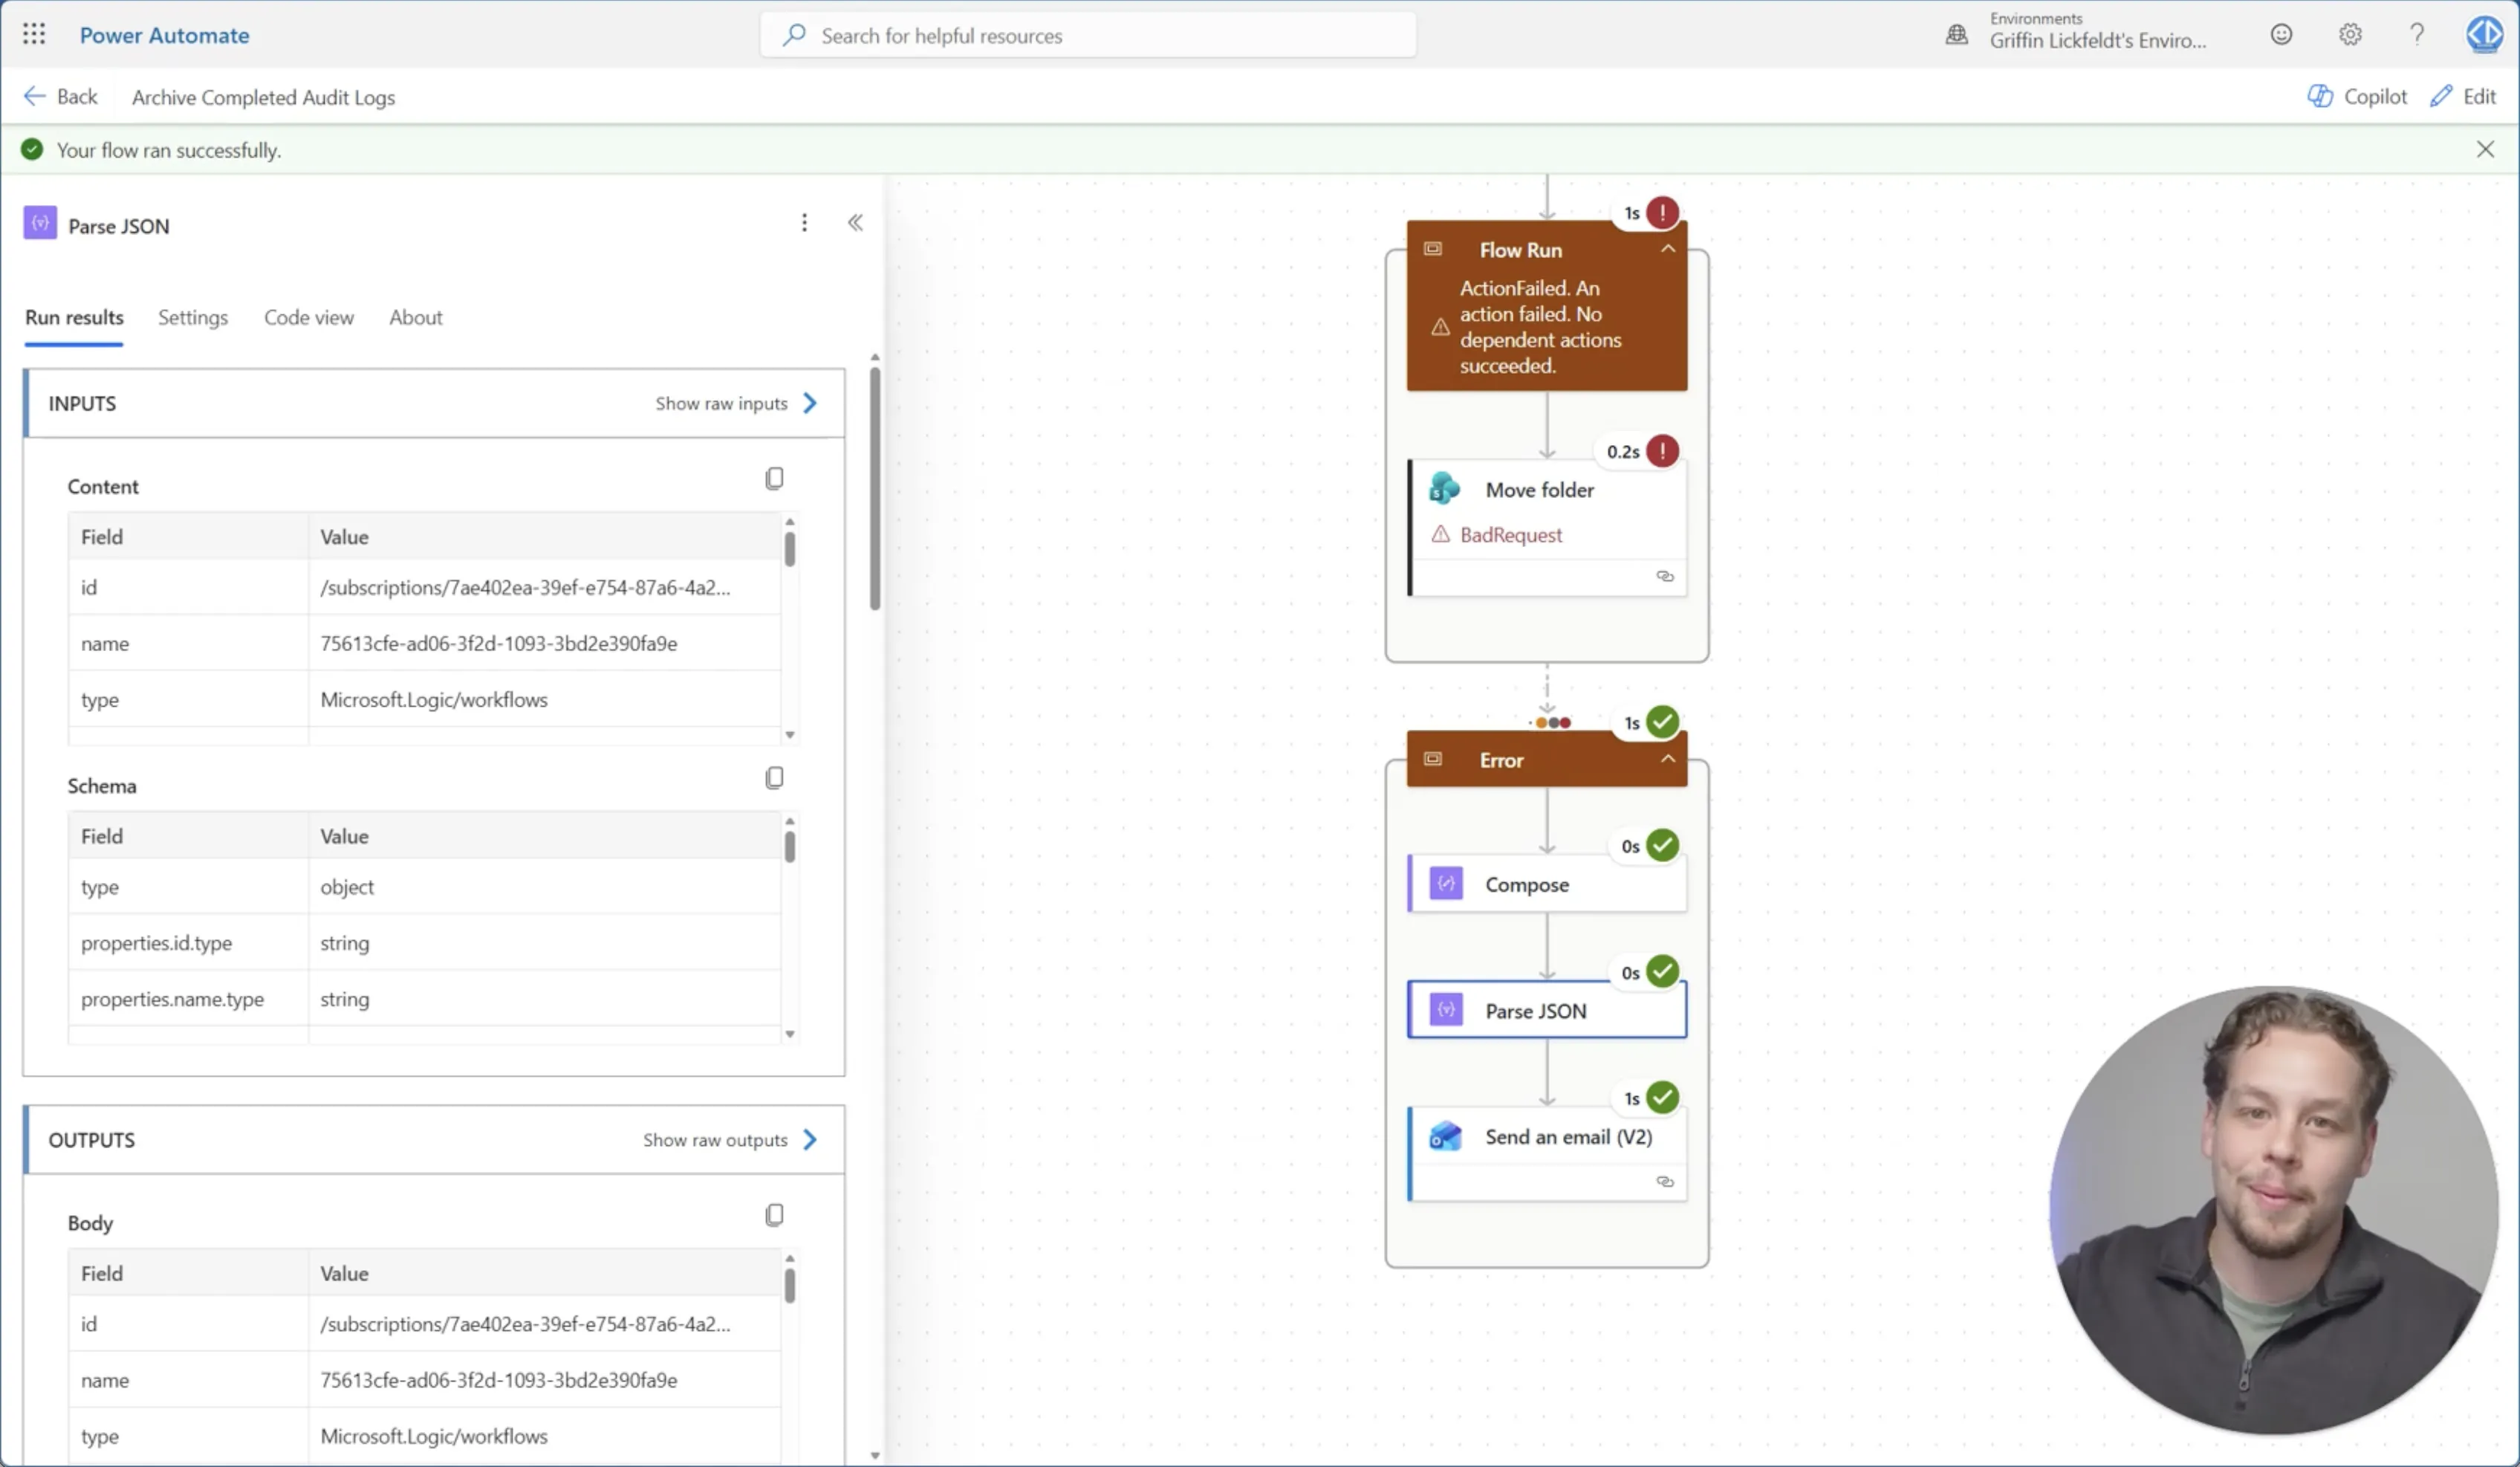2520x1467 pixels.
Task: Click the Content id subscriptions value
Action: [525, 587]
